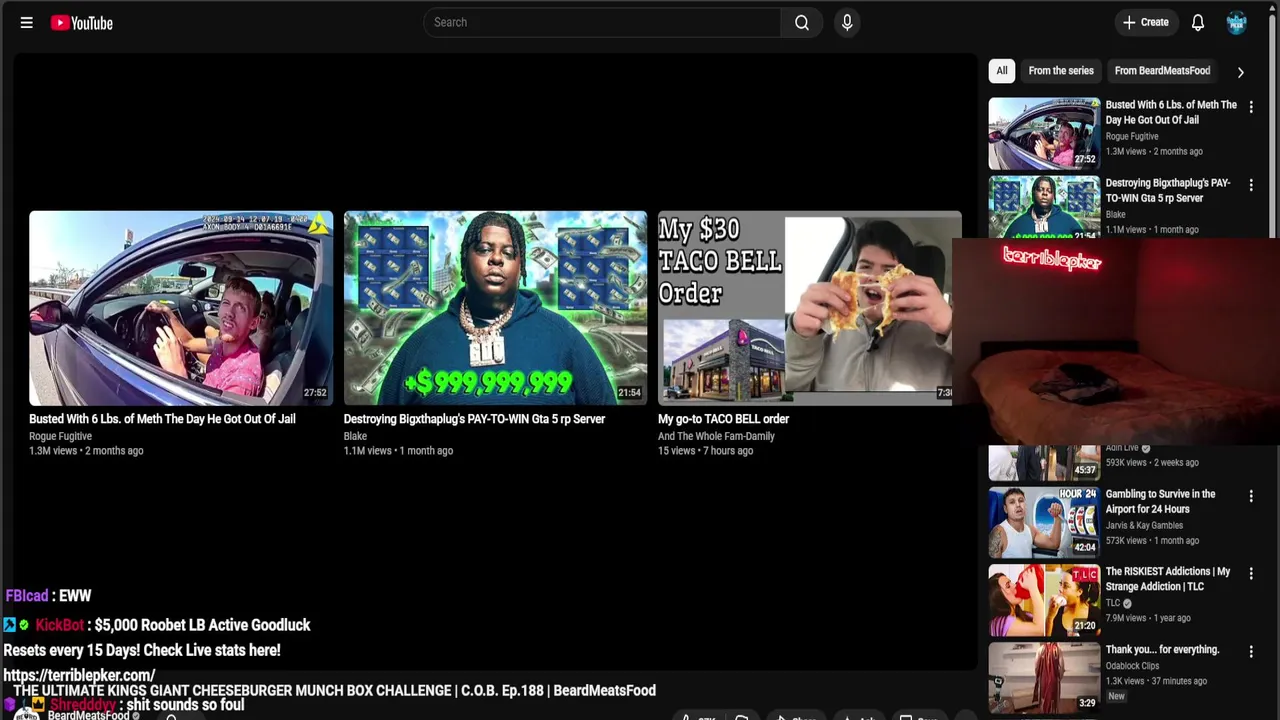1280x720 pixels.
Task: Open sidebar title The RISKIEST Addictions
Action: (x=1168, y=579)
